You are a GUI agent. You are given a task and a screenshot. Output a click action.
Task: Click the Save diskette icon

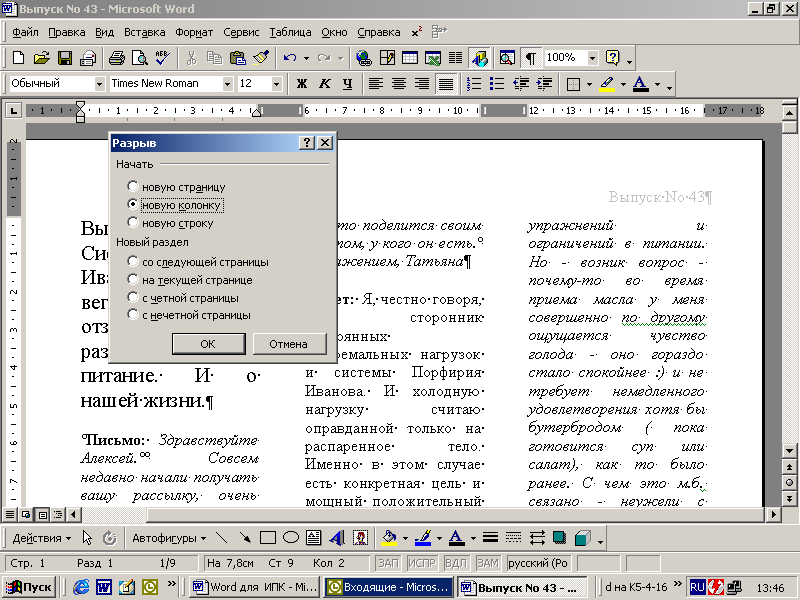click(65, 58)
